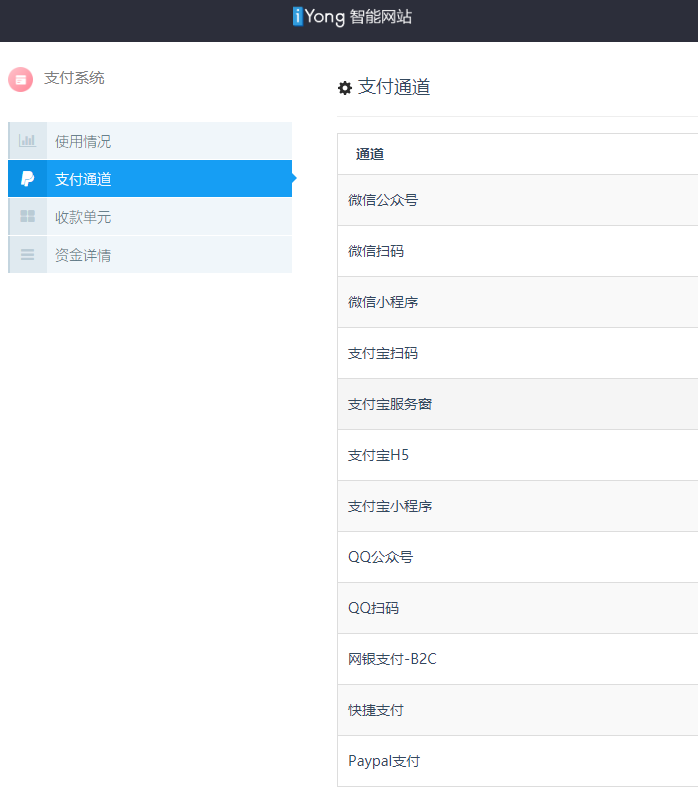Select the 支付宝服务窗 channel row
This screenshot has height=805, width=698.
tap(517, 404)
